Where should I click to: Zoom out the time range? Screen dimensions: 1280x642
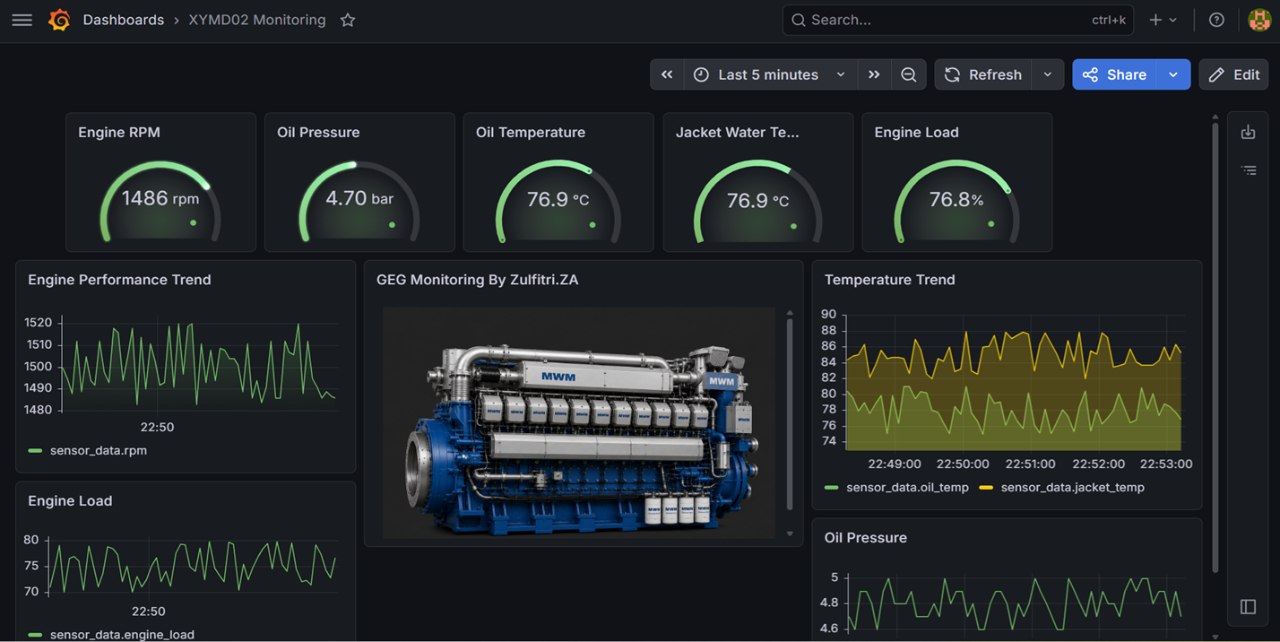pyautogui.click(x=908, y=75)
